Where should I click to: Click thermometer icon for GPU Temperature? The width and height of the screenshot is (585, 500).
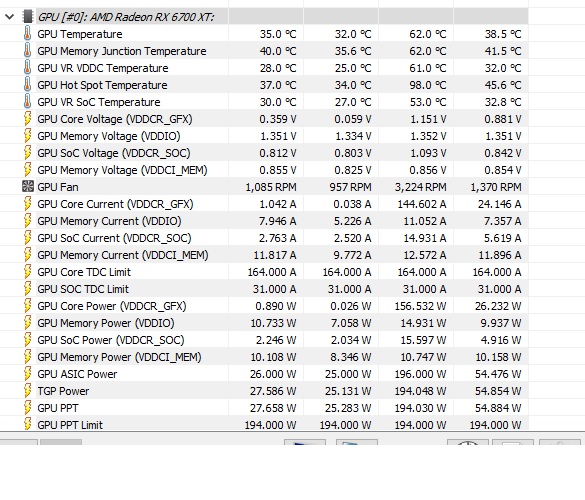(x=27, y=34)
